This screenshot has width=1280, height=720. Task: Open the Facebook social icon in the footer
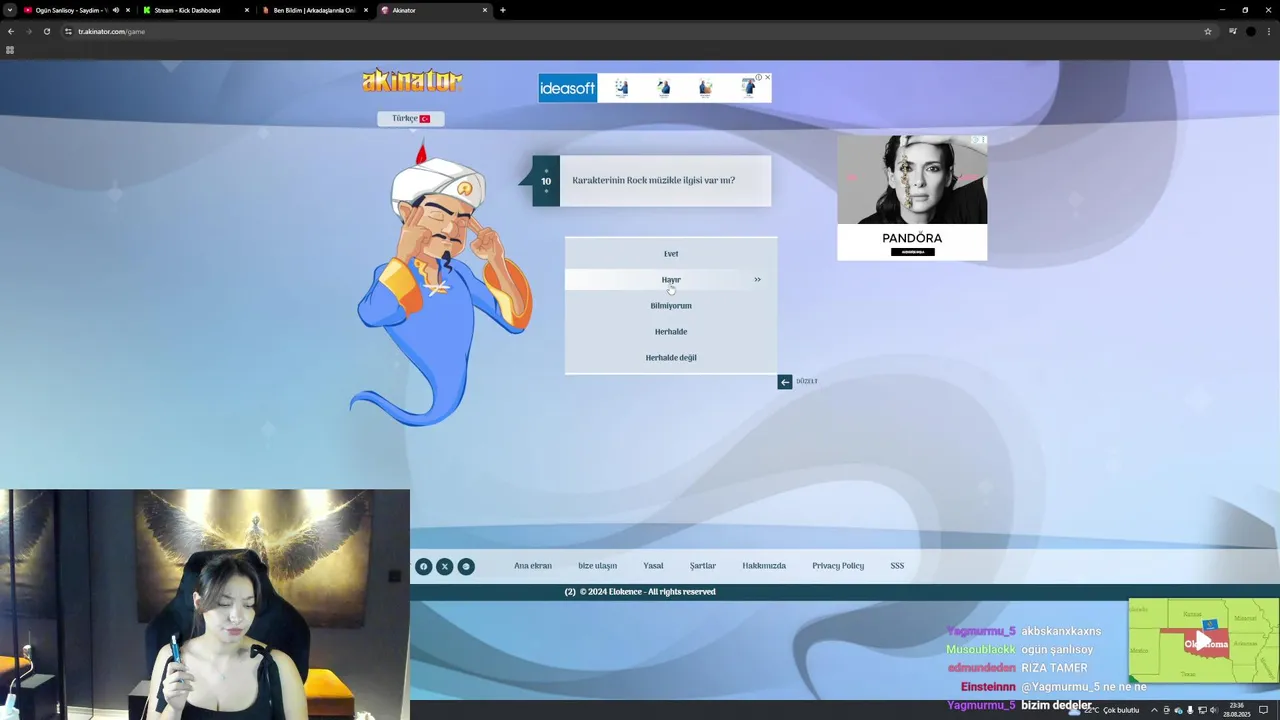[423, 566]
